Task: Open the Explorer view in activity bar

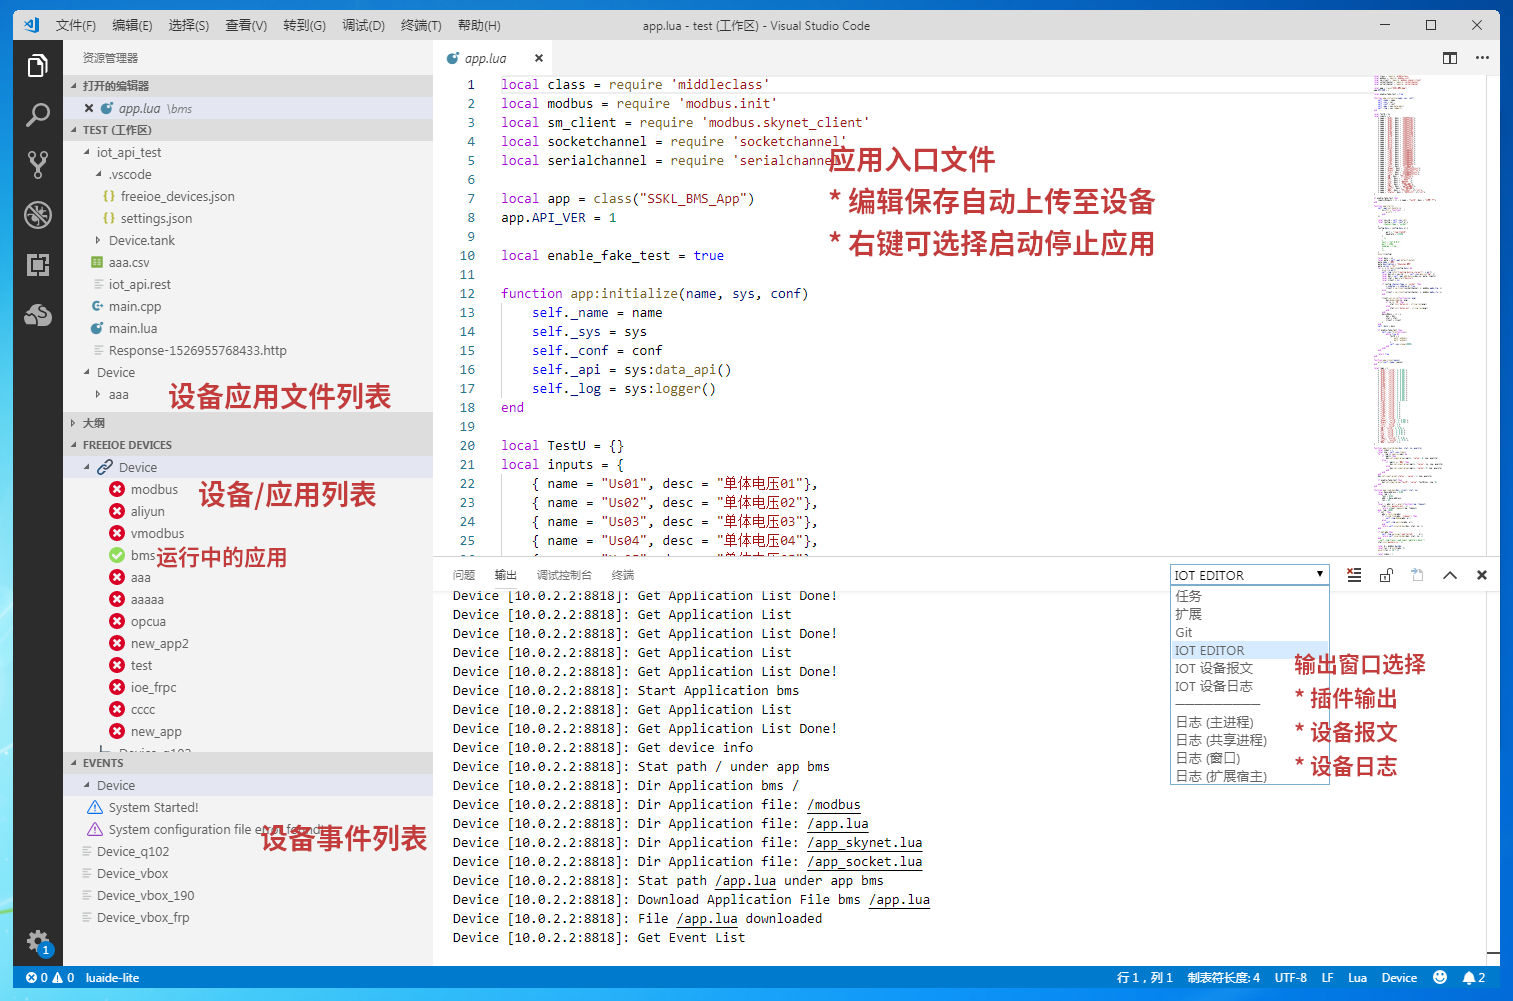Action: click(37, 66)
